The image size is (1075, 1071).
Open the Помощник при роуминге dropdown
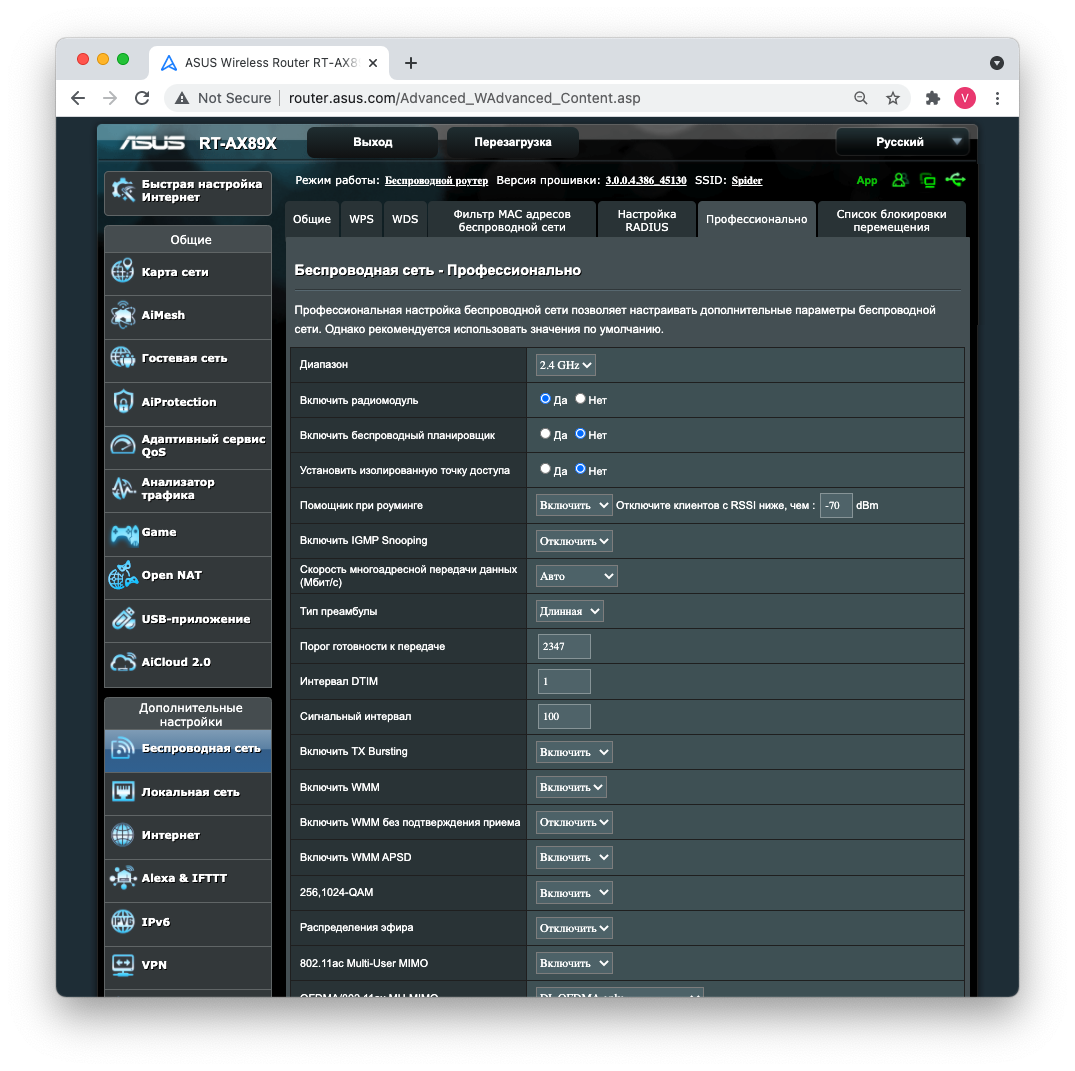point(574,505)
